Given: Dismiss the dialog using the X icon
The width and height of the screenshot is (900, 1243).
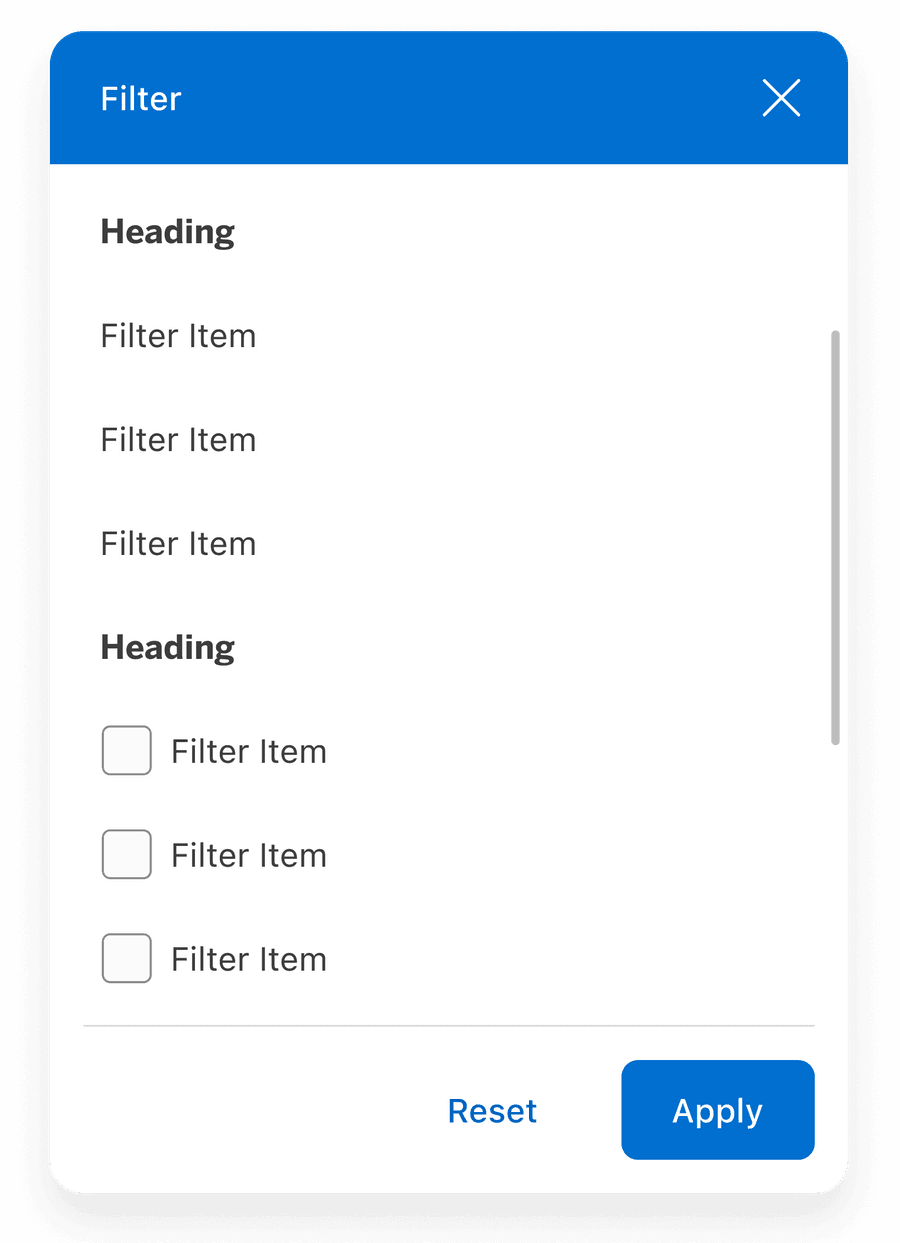Looking at the screenshot, I should click(x=781, y=98).
